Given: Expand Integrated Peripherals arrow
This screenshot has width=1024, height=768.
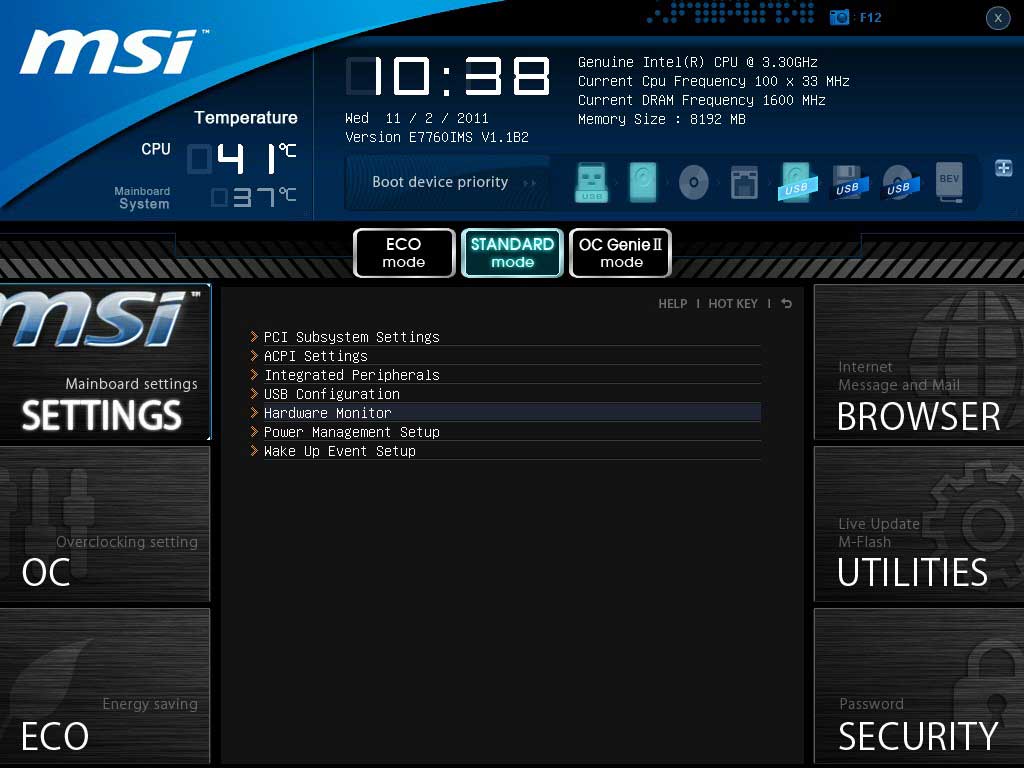Looking at the screenshot, I should coord(255,374).
